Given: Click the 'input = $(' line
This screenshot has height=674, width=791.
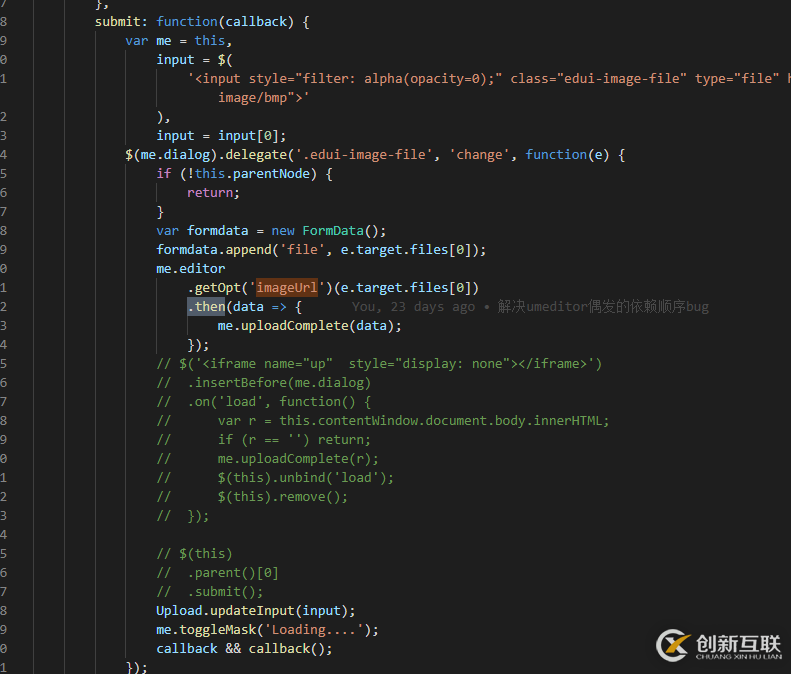Looking at the screenshot, I should click(x=194, y=60).
